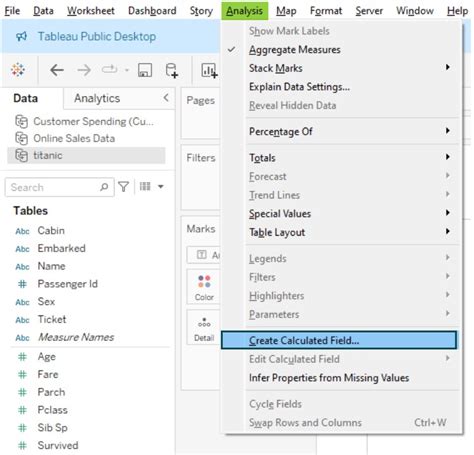Click the Redo forward arrow in toolbar
Image resolution: width=474 pixels, height=455 pixels.
(84, 70)
